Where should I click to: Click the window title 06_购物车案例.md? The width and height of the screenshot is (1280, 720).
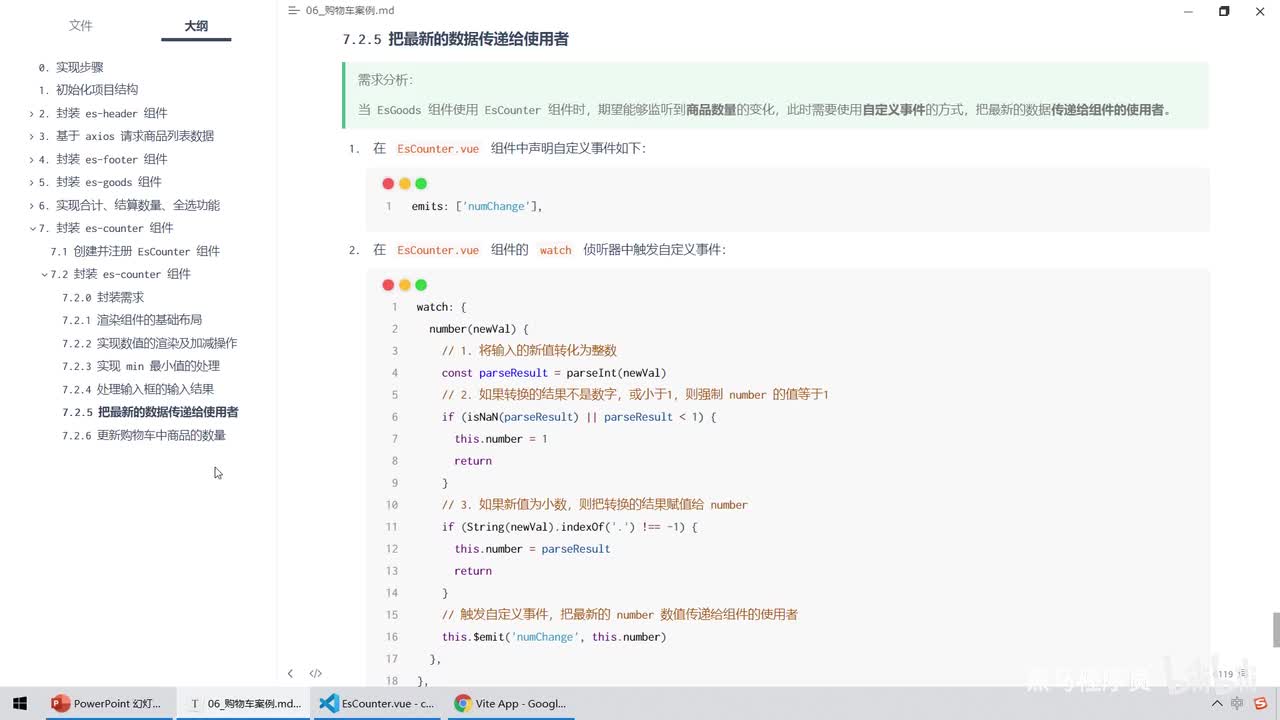(350, 10)
